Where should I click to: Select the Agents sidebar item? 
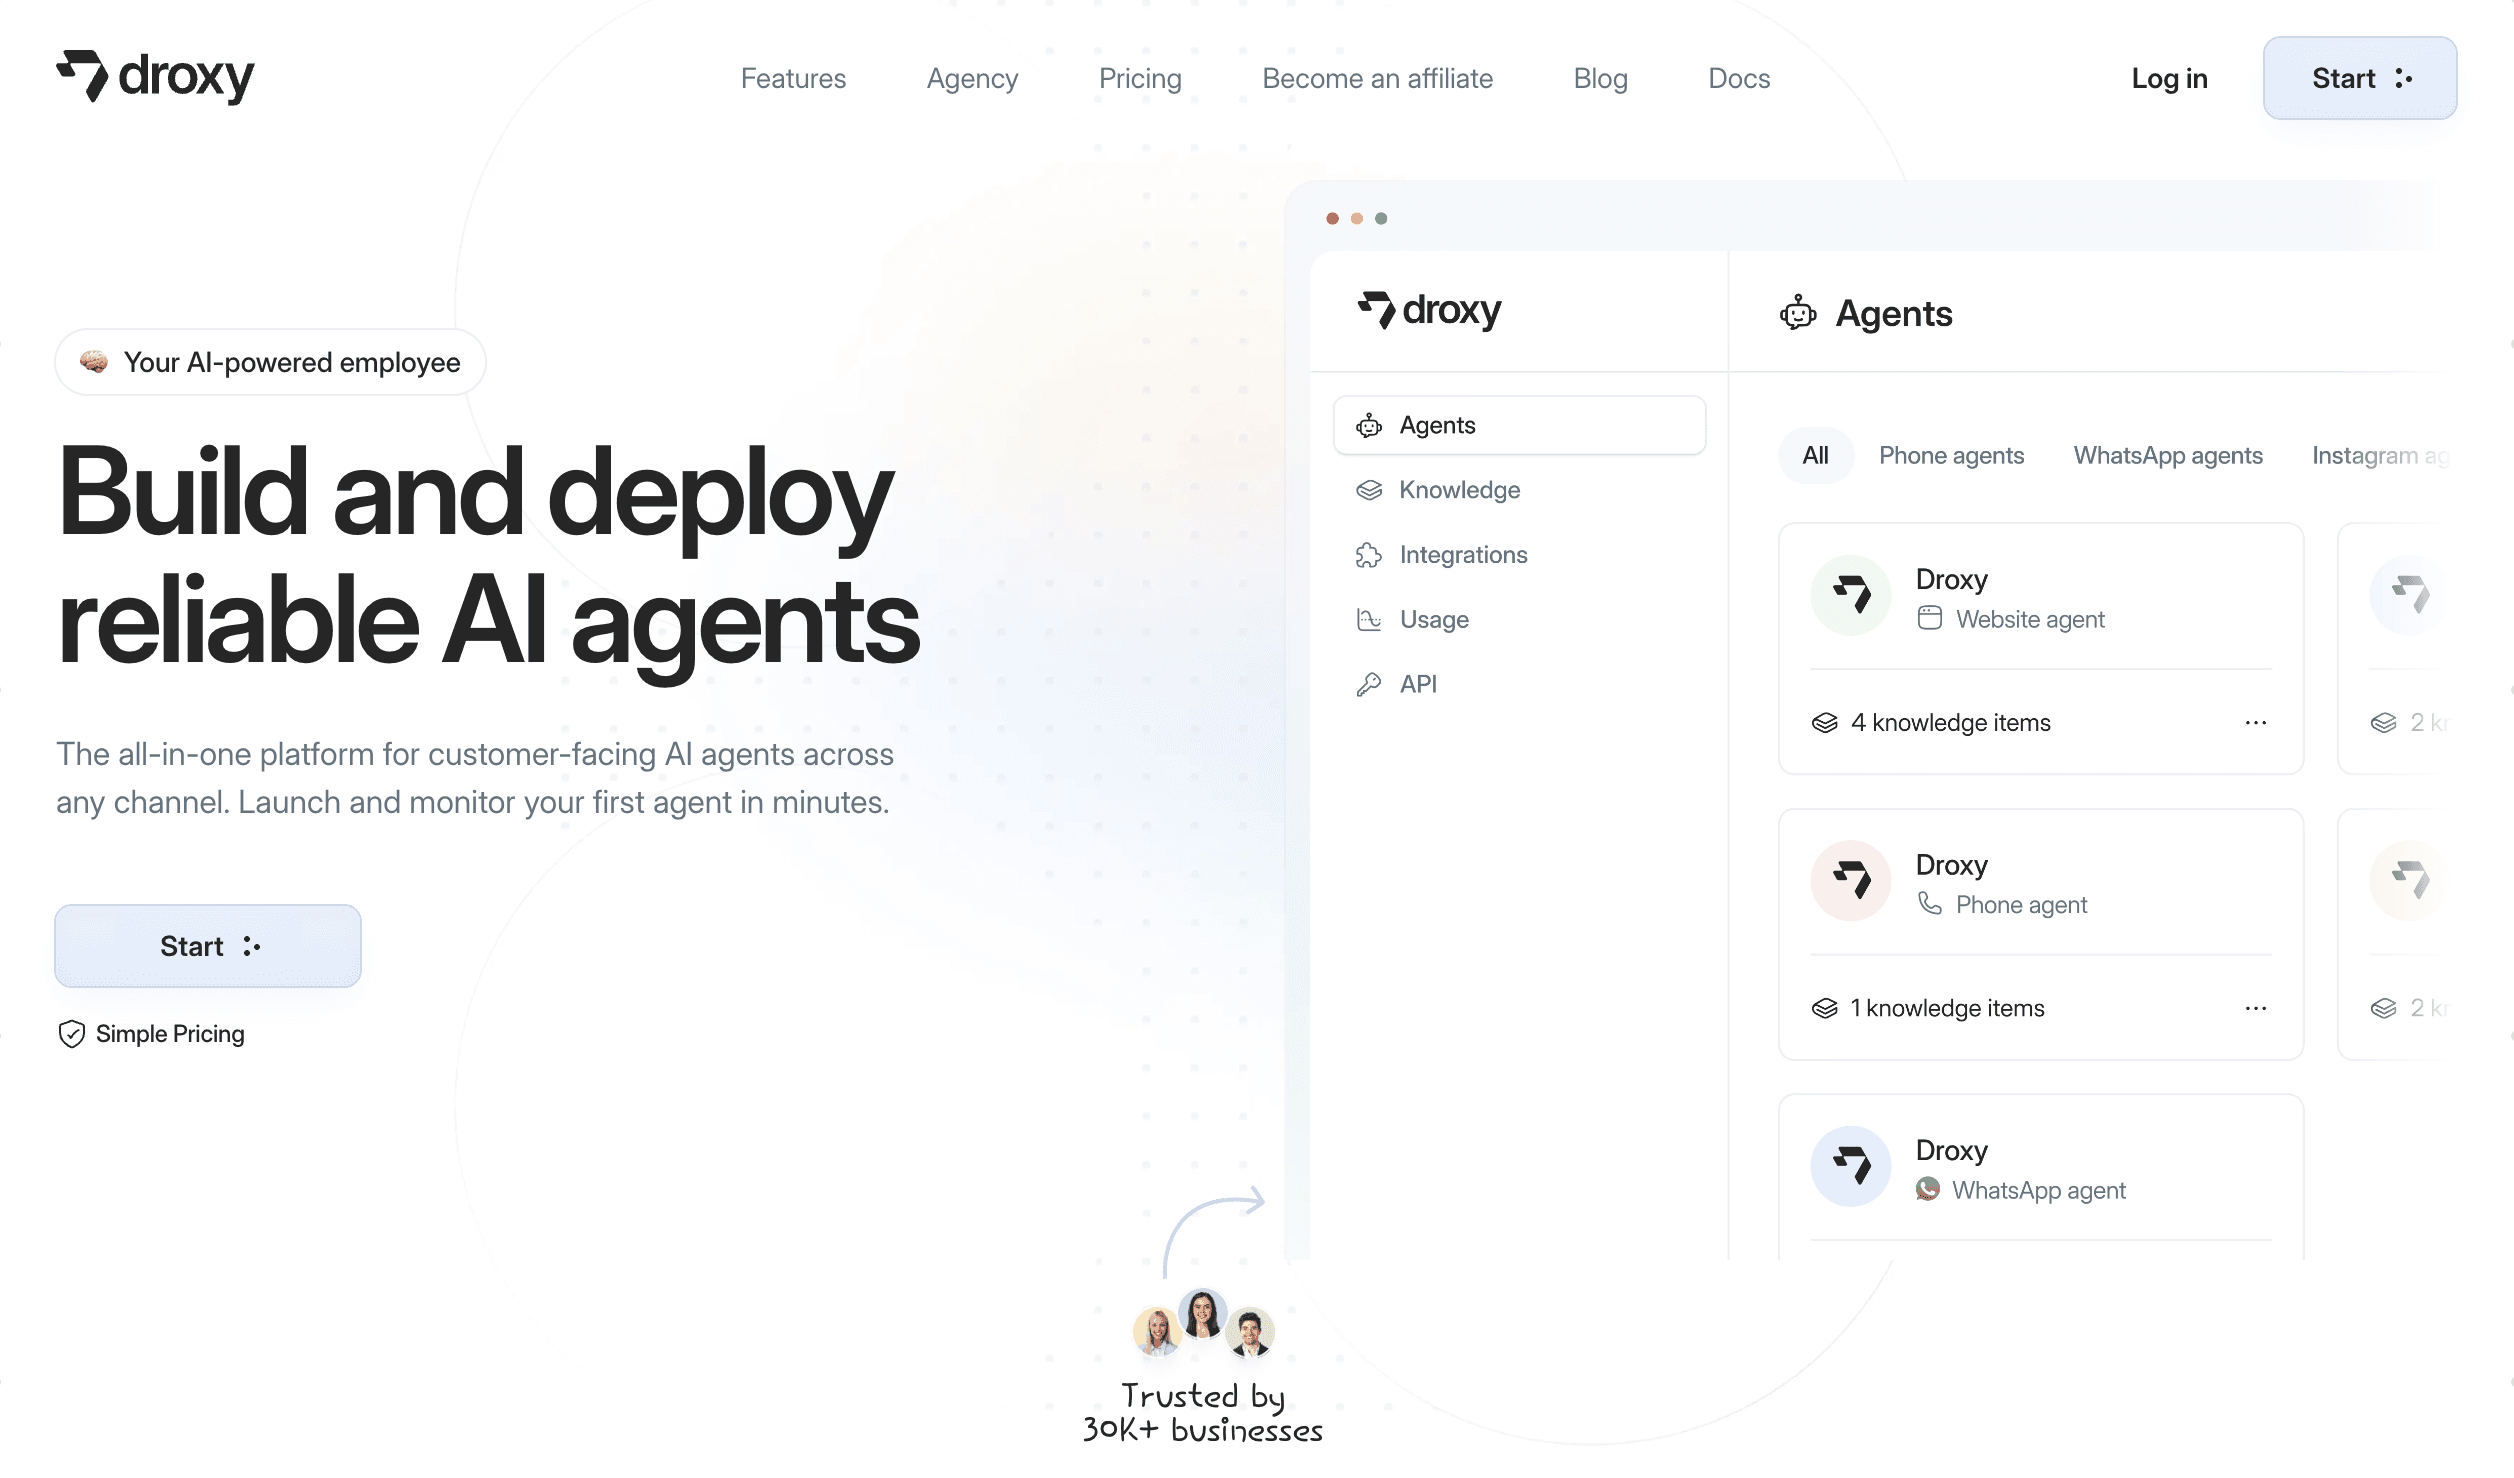pos(1519,425)
